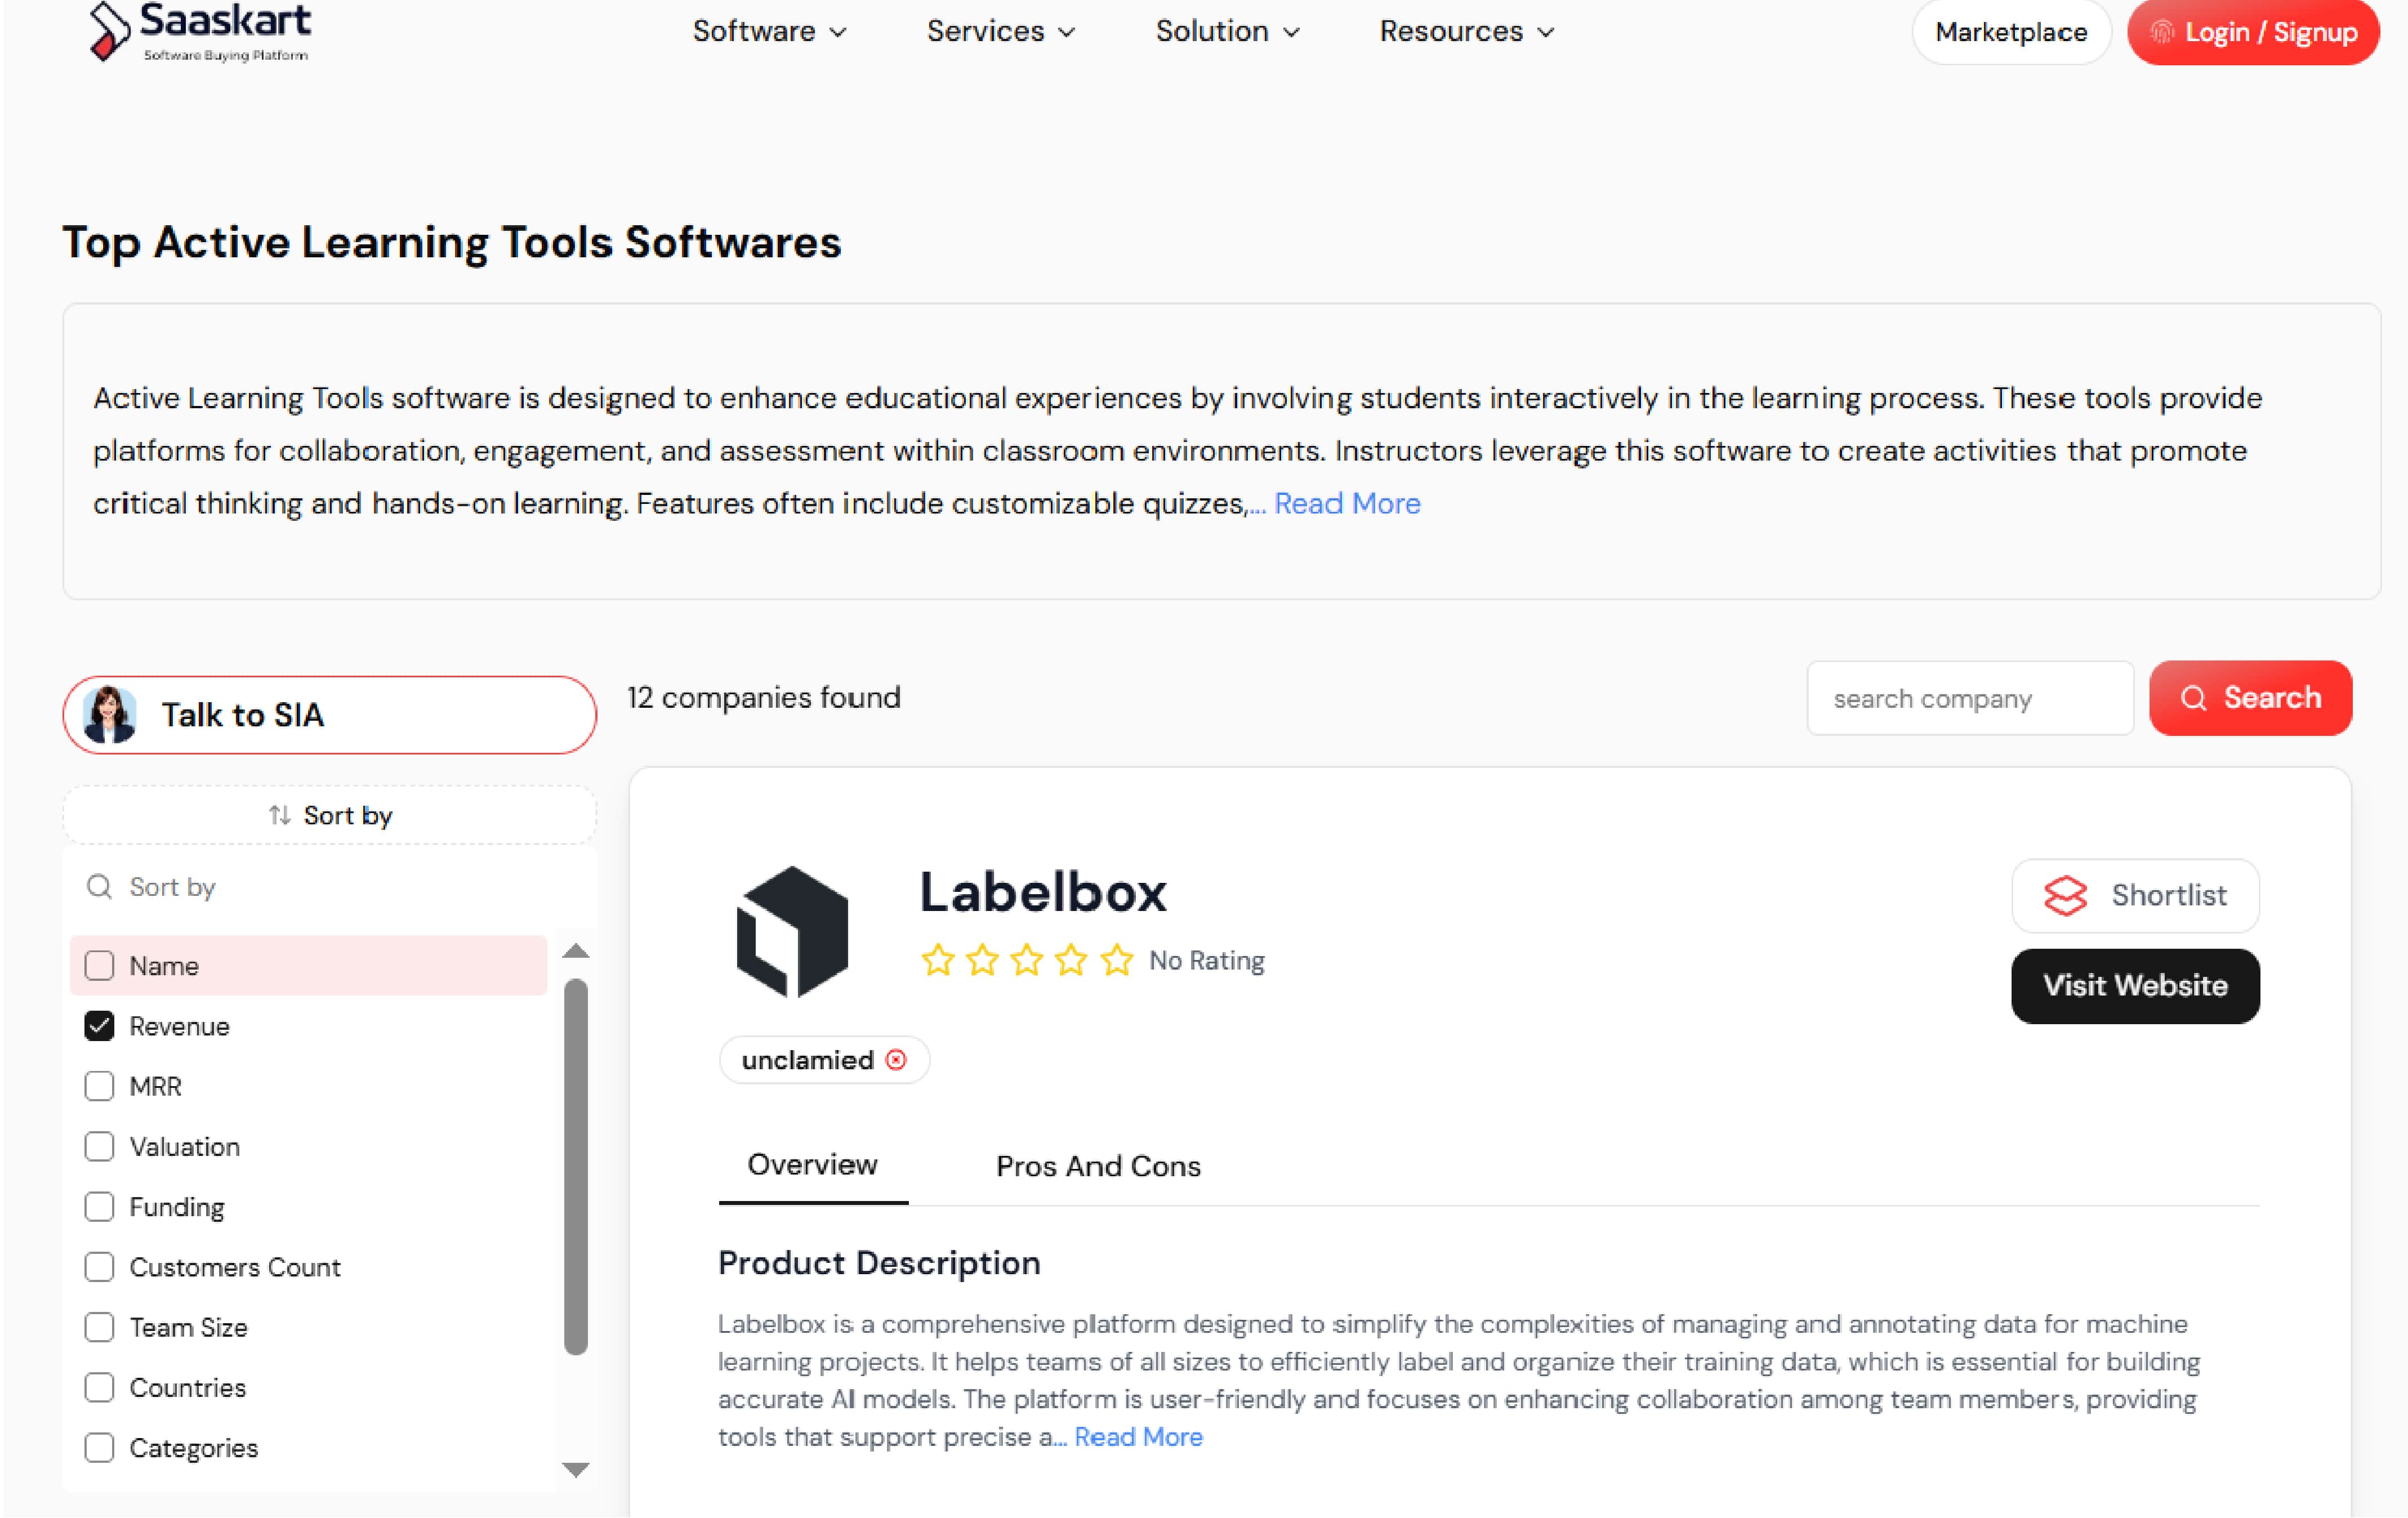Click the No Rating label
2408x1518 pixels.
pyautogui.click(x=1206, y=960)
